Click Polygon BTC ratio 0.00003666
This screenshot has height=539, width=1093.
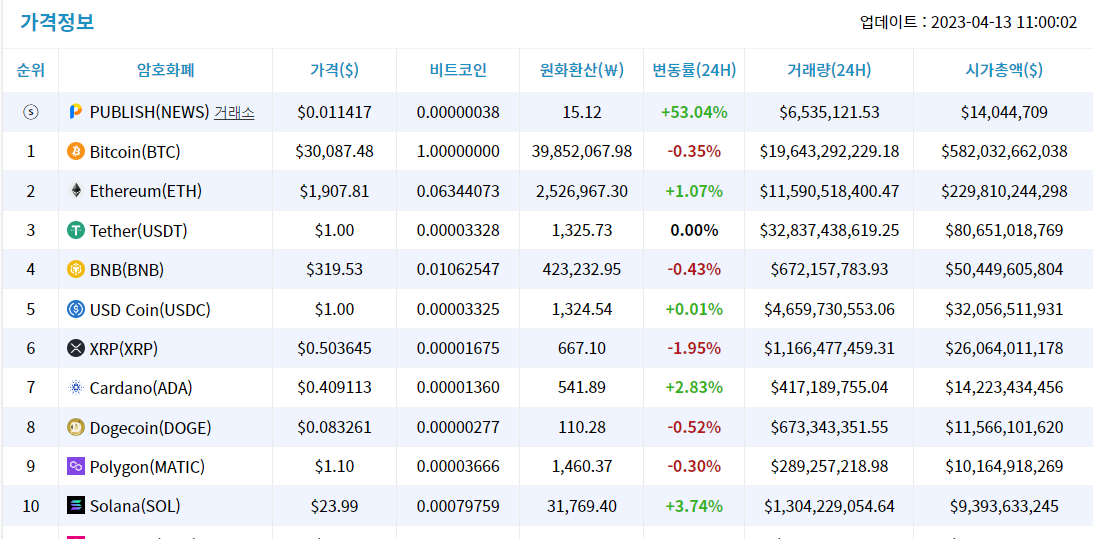tap(458, 466)
